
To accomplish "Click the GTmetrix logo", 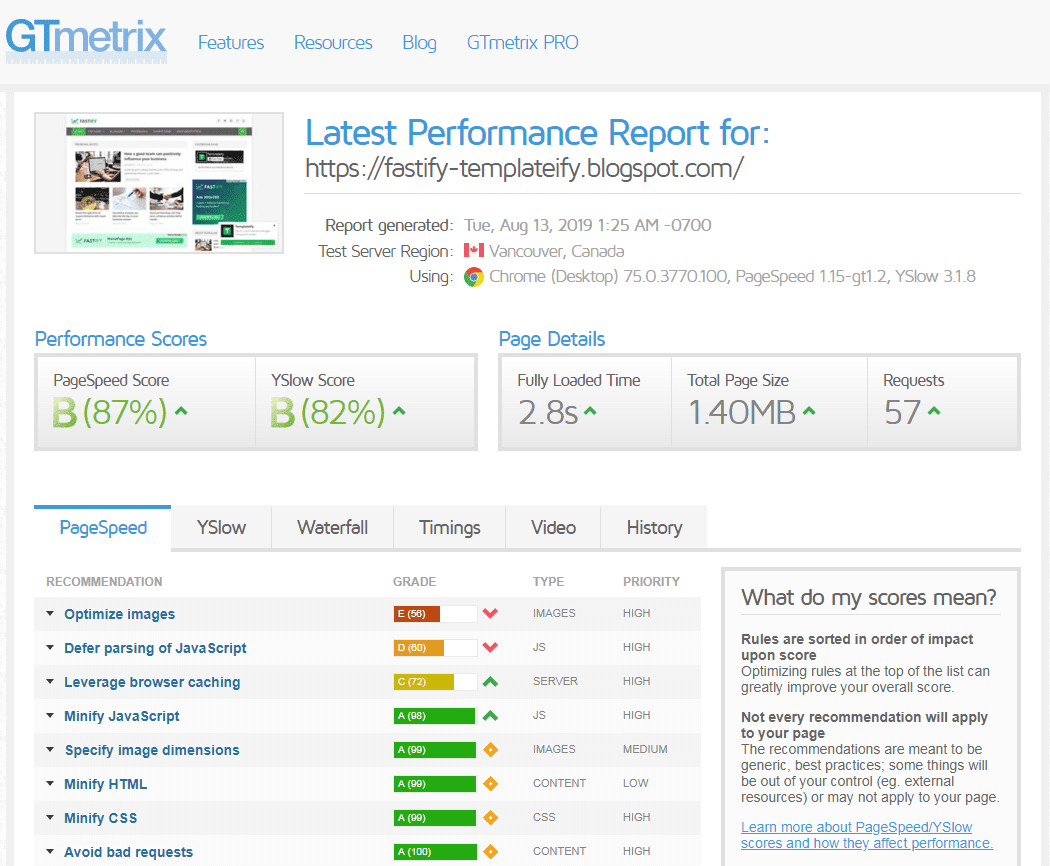I will (86, 41).
